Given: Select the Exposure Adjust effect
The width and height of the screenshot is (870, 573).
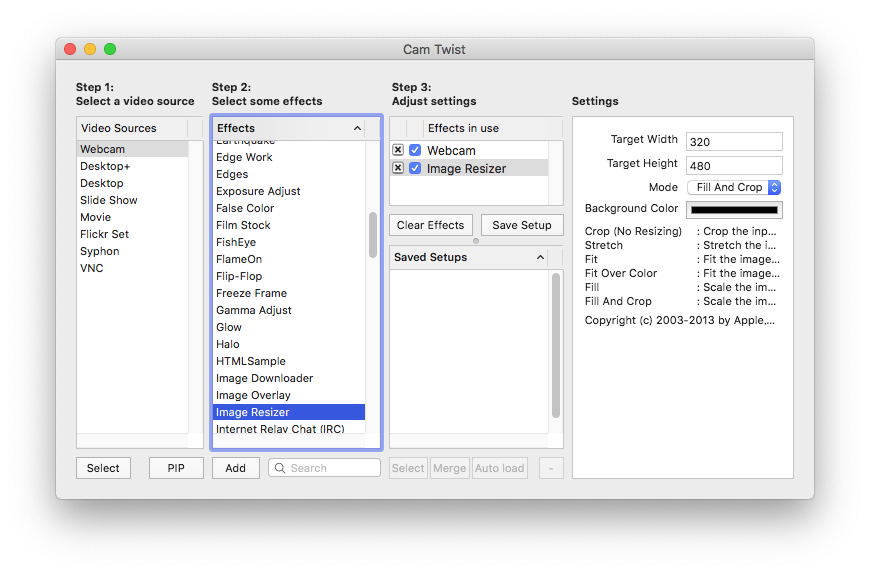Looking at the screenshot, I should 289,191.
